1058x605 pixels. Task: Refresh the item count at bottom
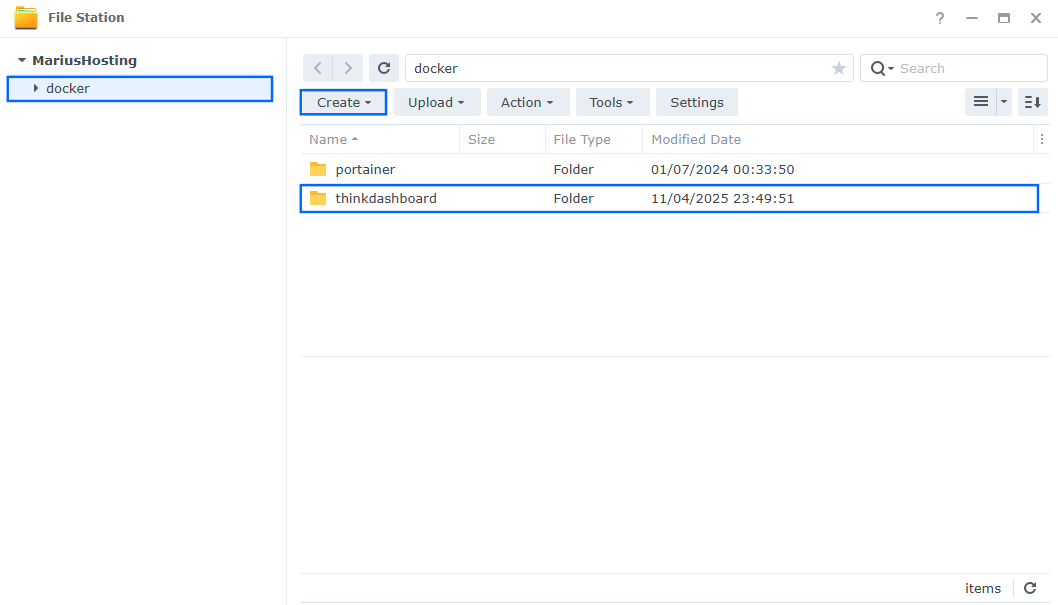coord(1030,588)
